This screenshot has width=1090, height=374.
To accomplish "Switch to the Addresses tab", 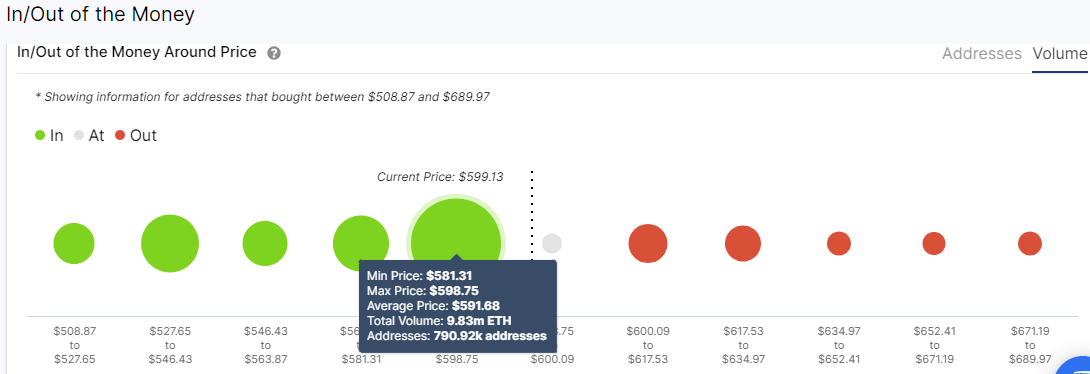I will [x=982, y=54].
